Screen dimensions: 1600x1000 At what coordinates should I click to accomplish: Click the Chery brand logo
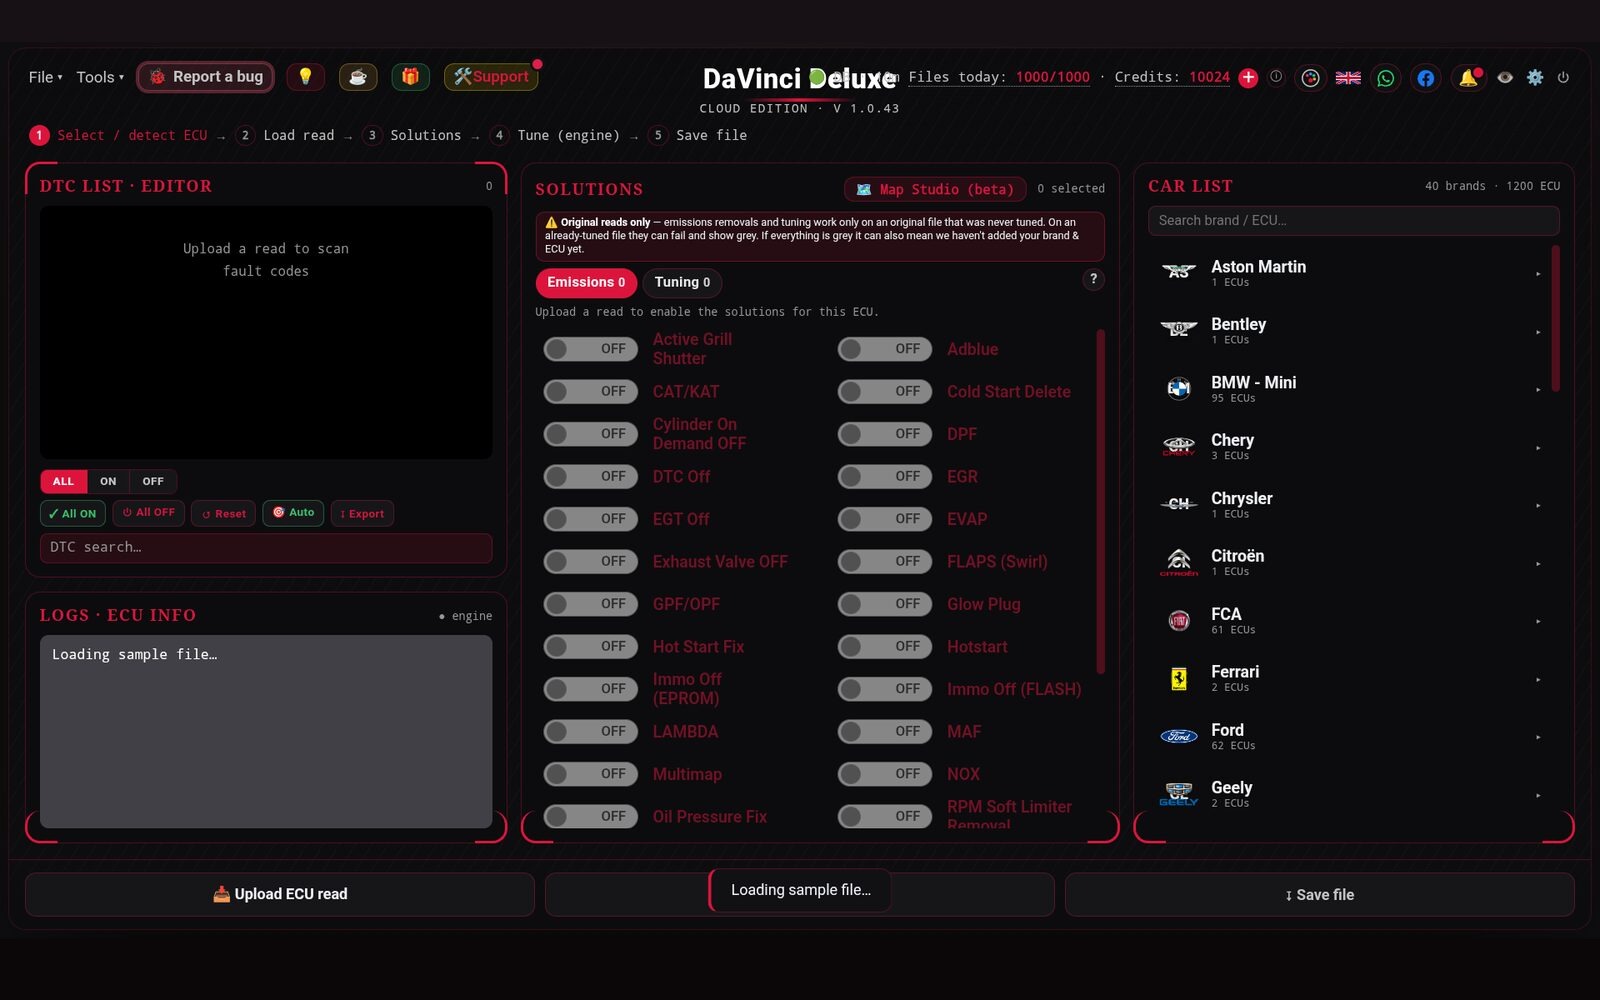coord(1179,446)
